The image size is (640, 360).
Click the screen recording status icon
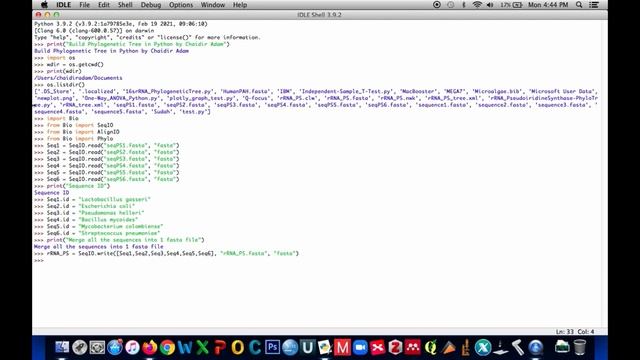[437, 5]
